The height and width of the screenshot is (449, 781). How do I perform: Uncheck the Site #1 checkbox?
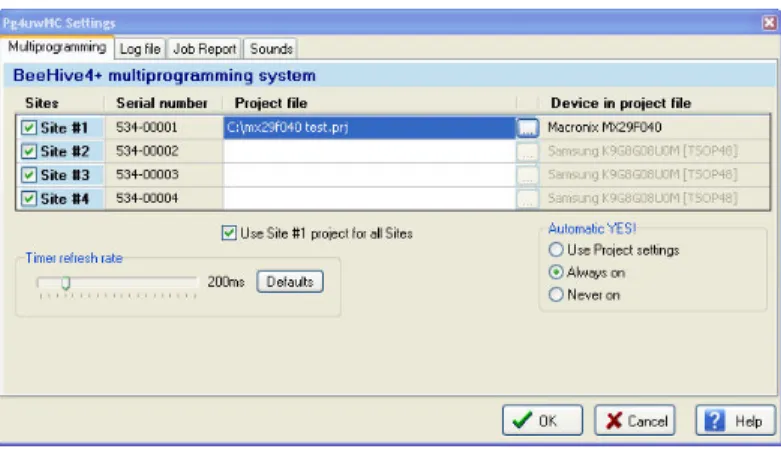[x=29, y=128]
